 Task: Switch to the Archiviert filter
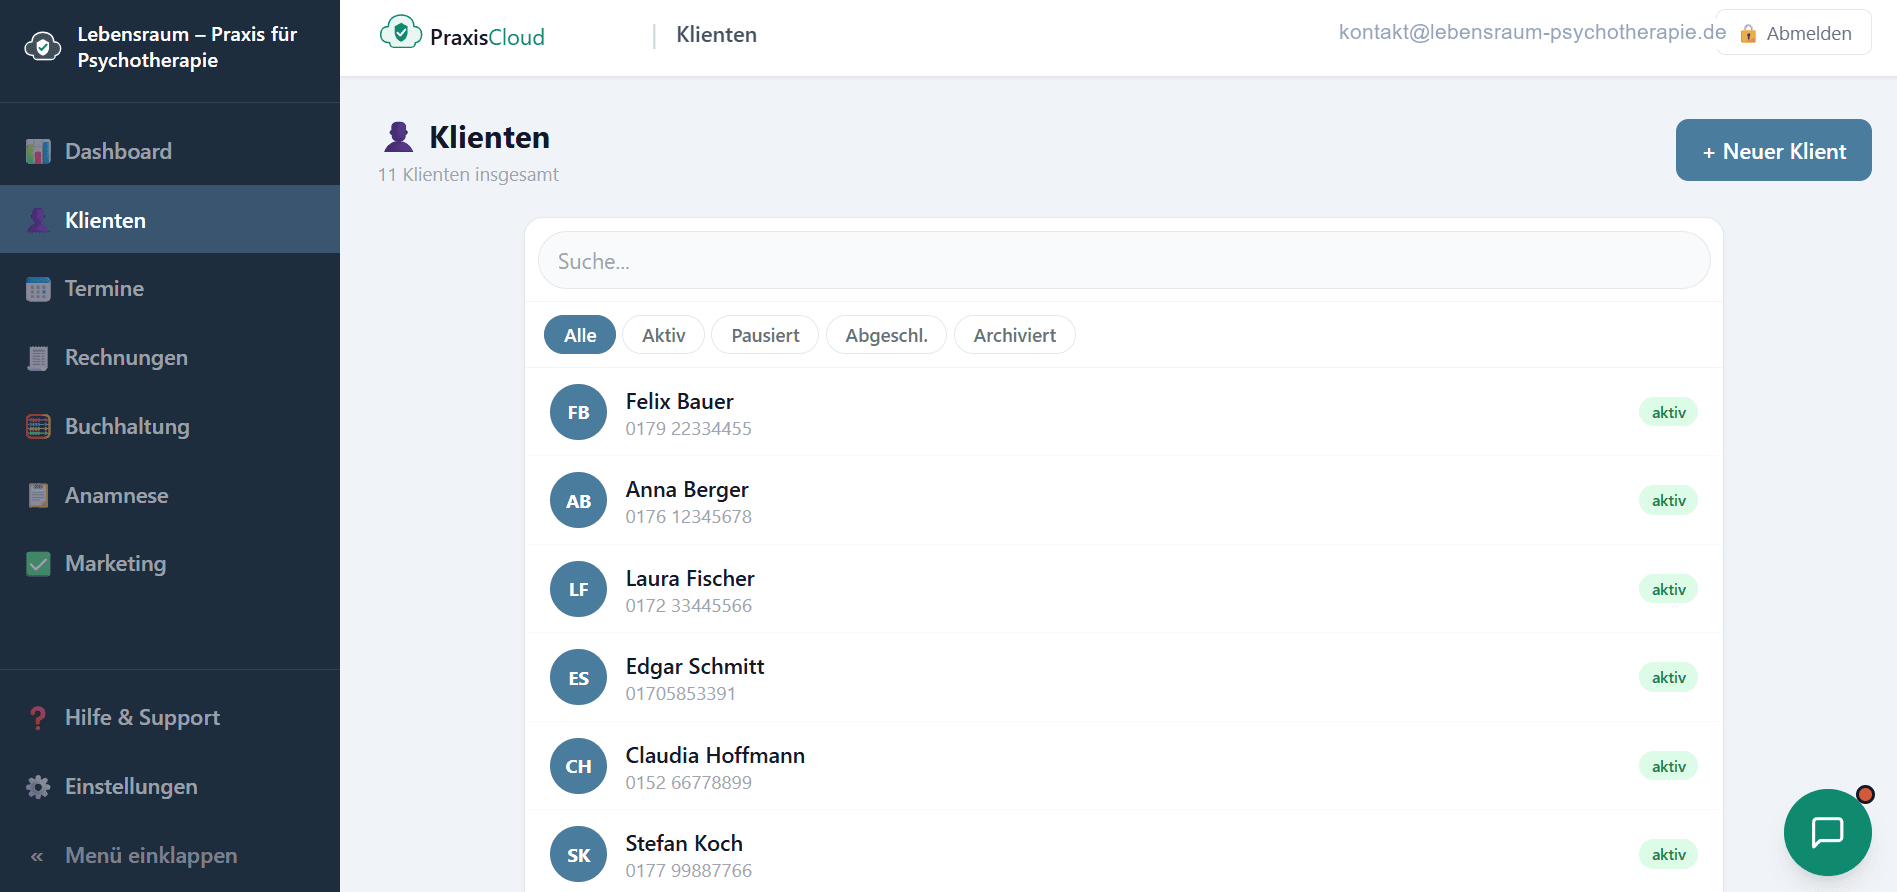1014,335
